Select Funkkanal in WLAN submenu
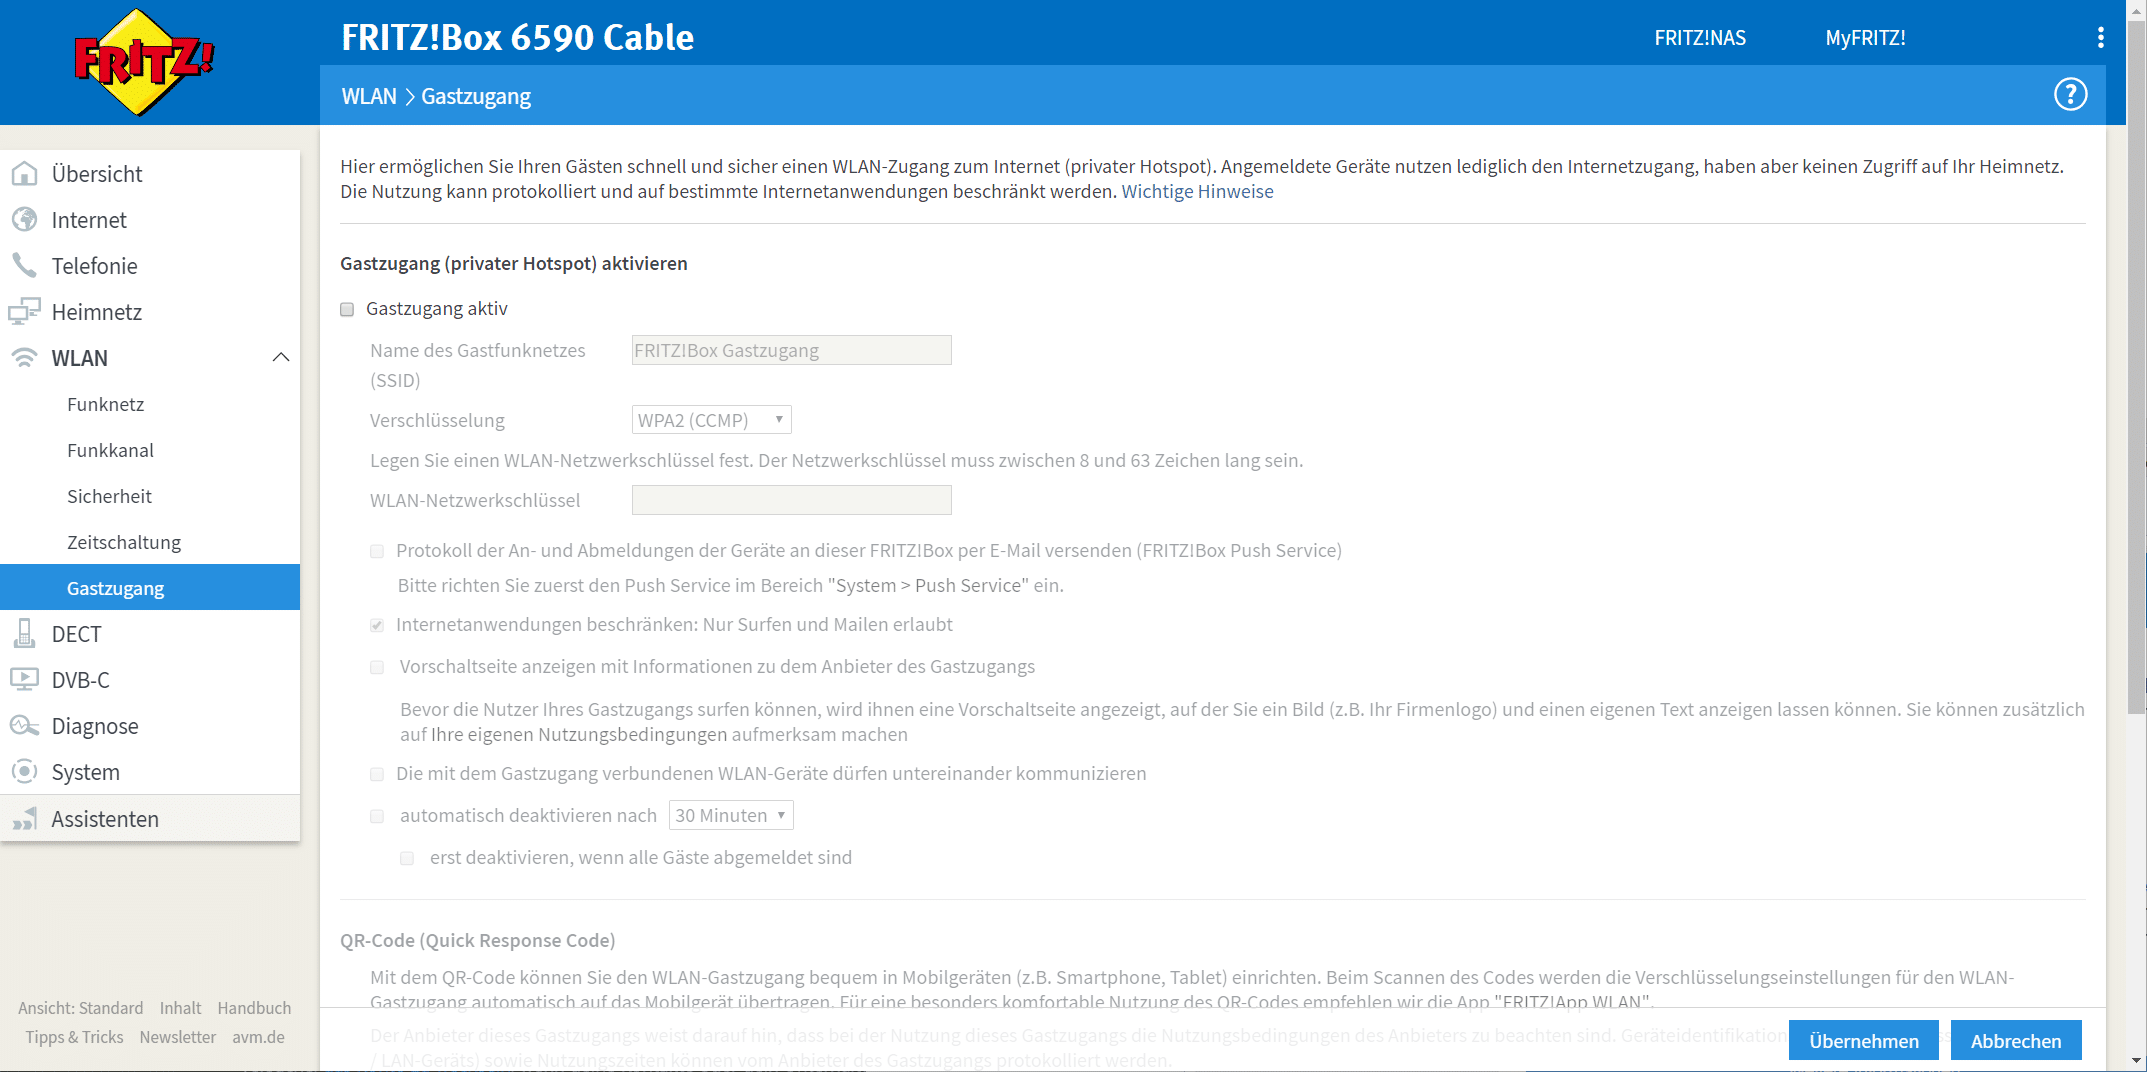This screenshot has width=2147, height=1072. [110, 450]
